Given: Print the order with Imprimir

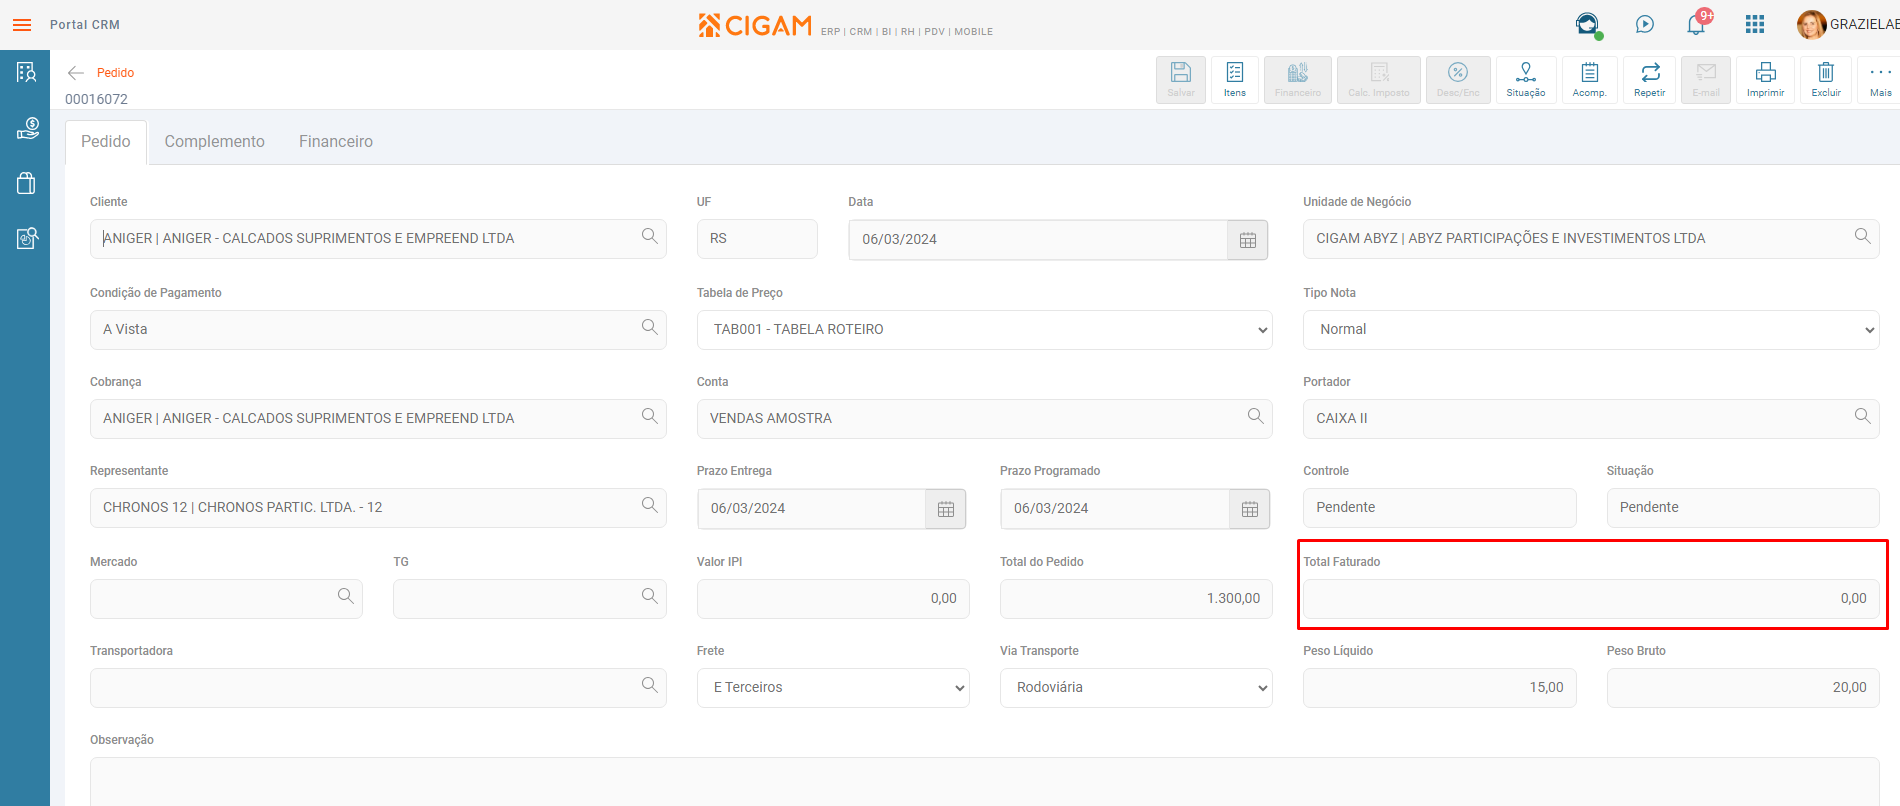Looking at the screenshot, I should tap(1766, 79).
